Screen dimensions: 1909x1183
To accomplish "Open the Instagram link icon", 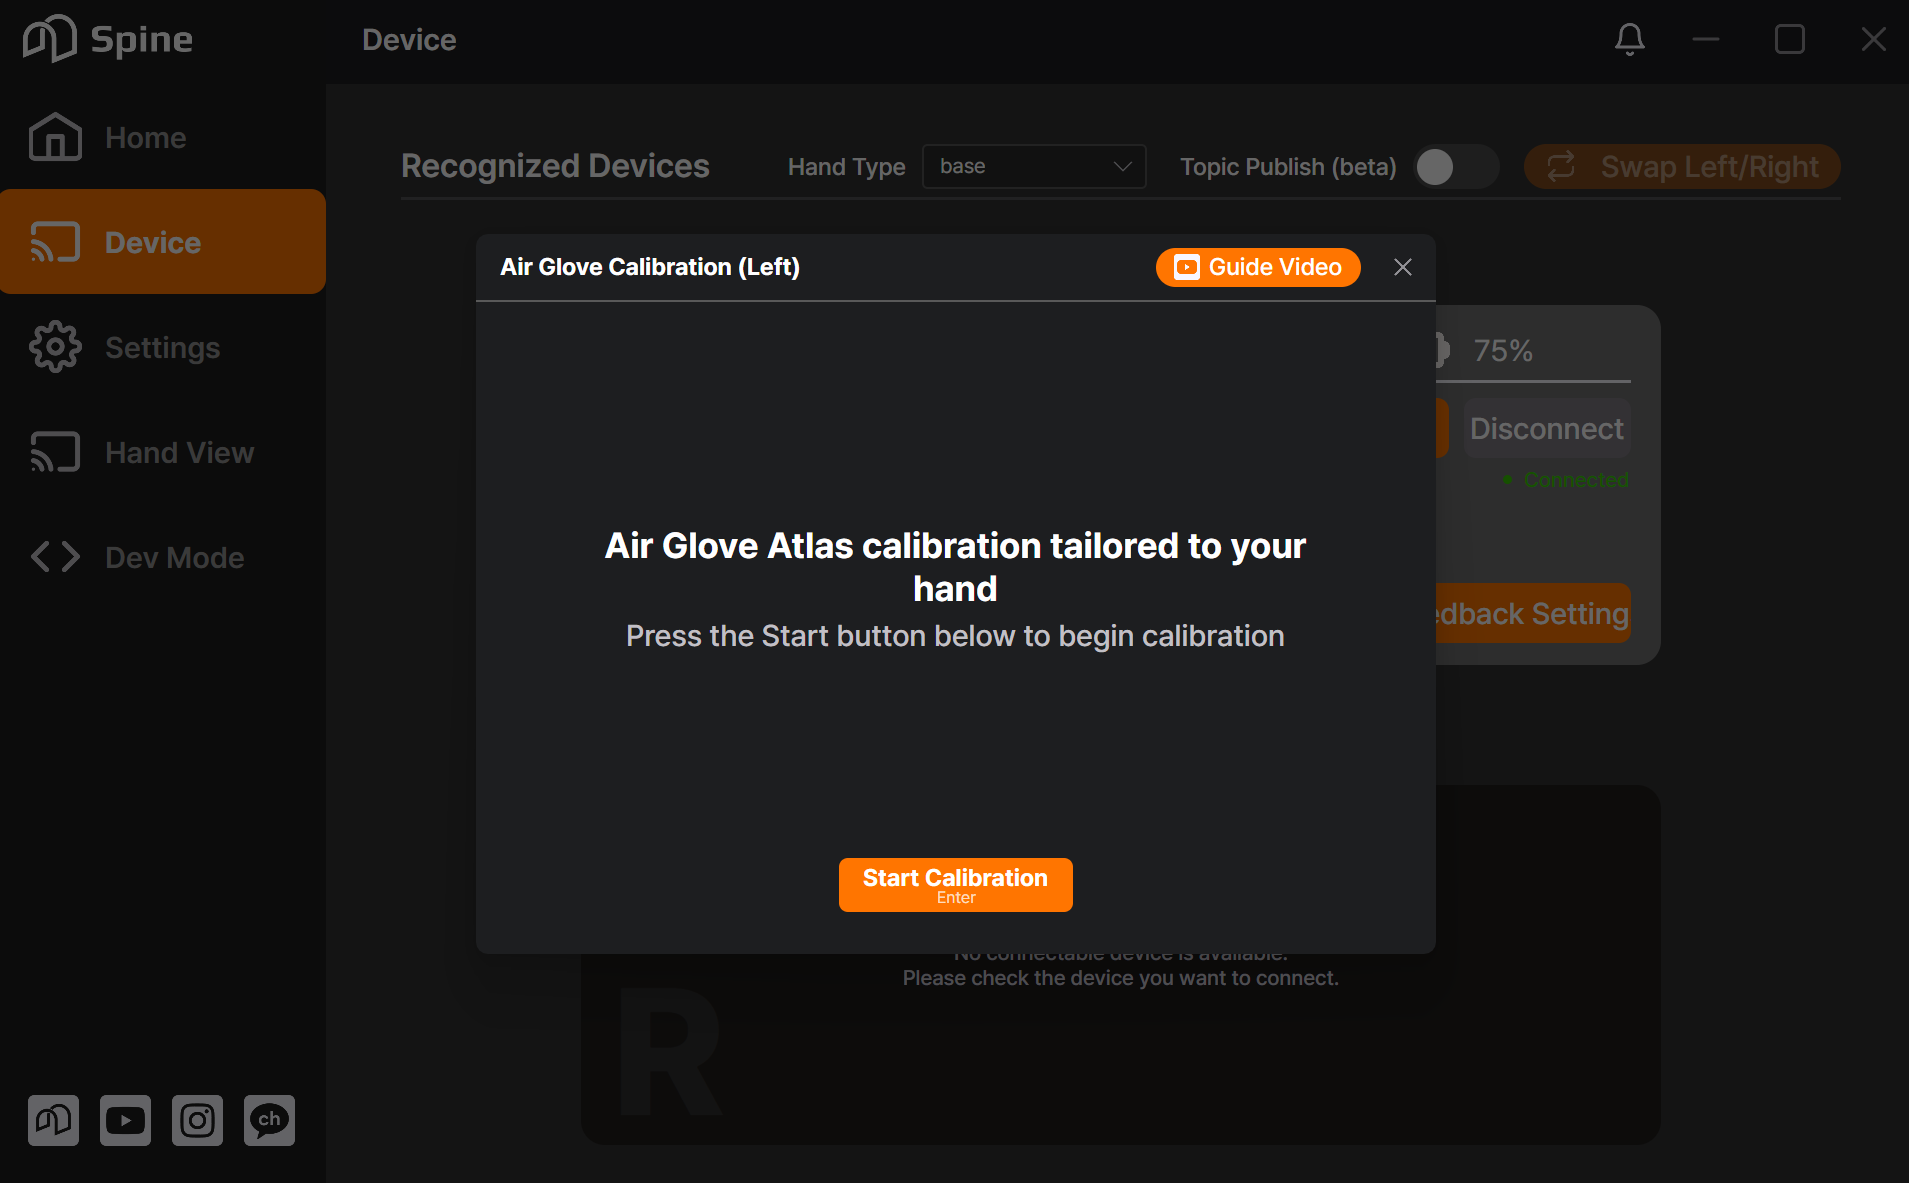I will click(x=197, y=1120).
